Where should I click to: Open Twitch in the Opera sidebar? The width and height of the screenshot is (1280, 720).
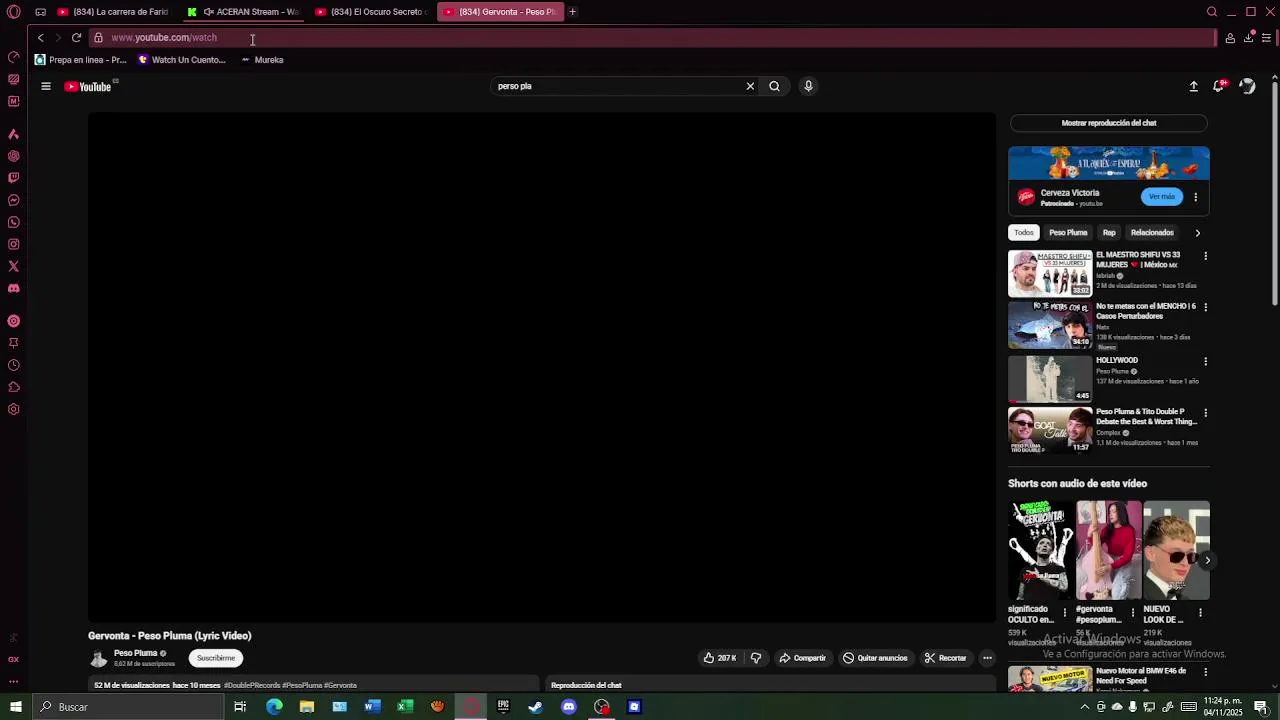click(14, 178)
